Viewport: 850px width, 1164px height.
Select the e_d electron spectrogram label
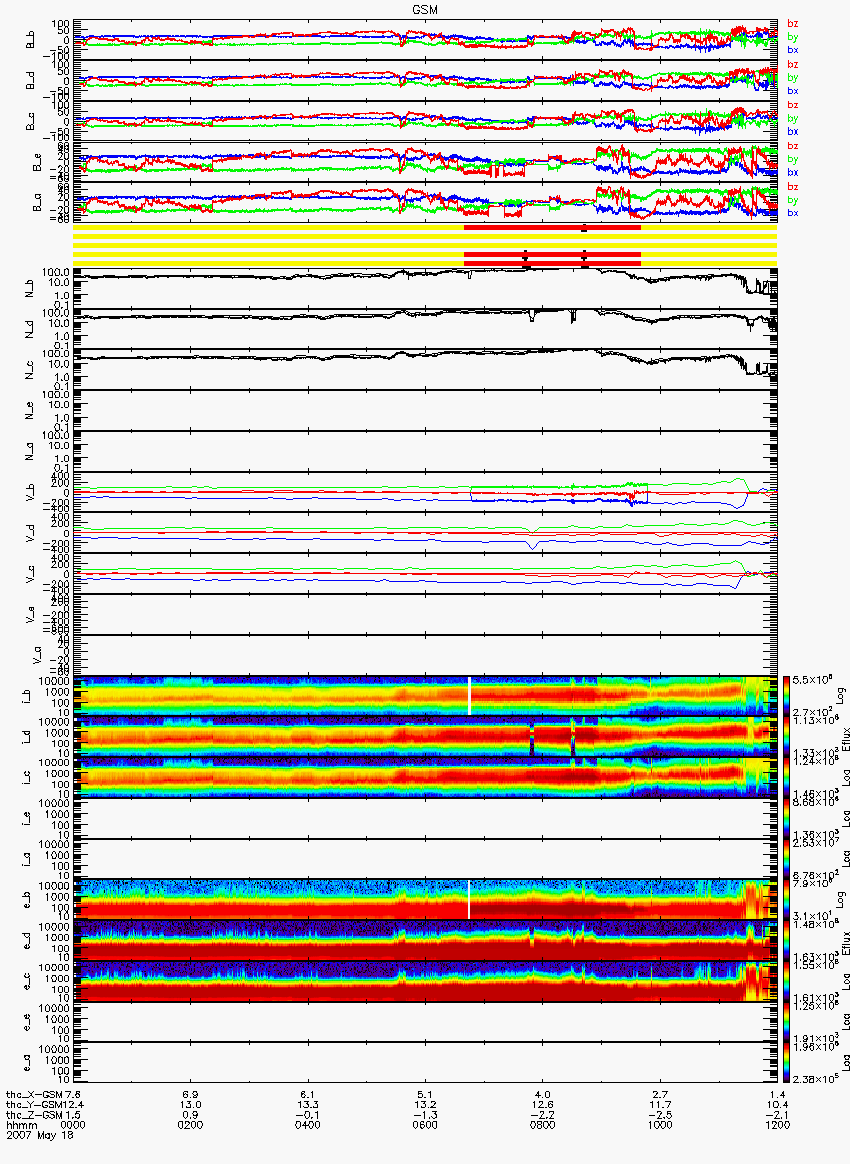(x=26, y=940)
